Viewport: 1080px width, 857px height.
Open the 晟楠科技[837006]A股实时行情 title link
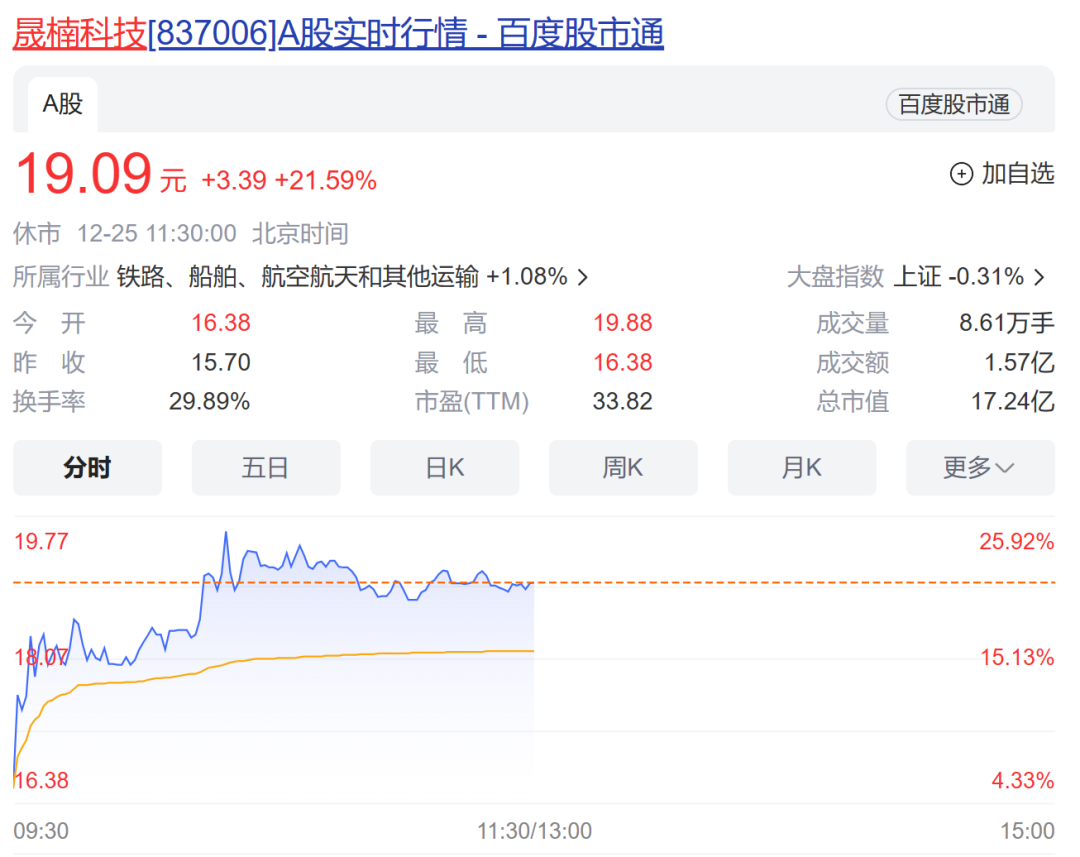click(x=338, y=33)
